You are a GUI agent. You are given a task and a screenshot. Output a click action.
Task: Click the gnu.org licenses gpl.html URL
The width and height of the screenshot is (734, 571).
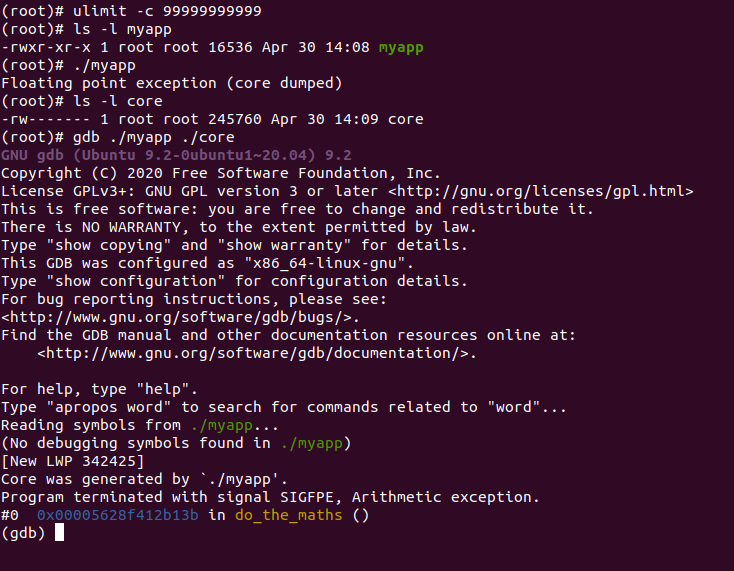[541, 191]
